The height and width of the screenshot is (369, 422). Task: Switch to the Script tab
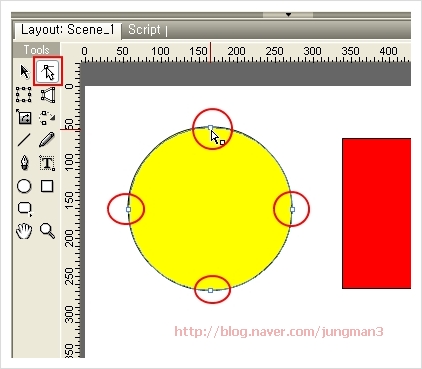coord(144,30)
